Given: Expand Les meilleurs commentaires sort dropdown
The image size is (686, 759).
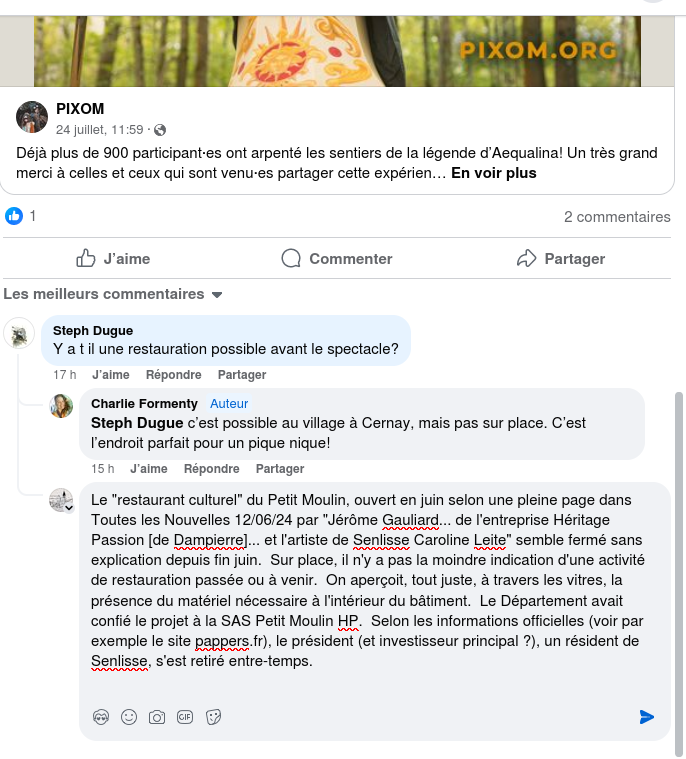Looking at the screenshot, I should tap(113, 294).
